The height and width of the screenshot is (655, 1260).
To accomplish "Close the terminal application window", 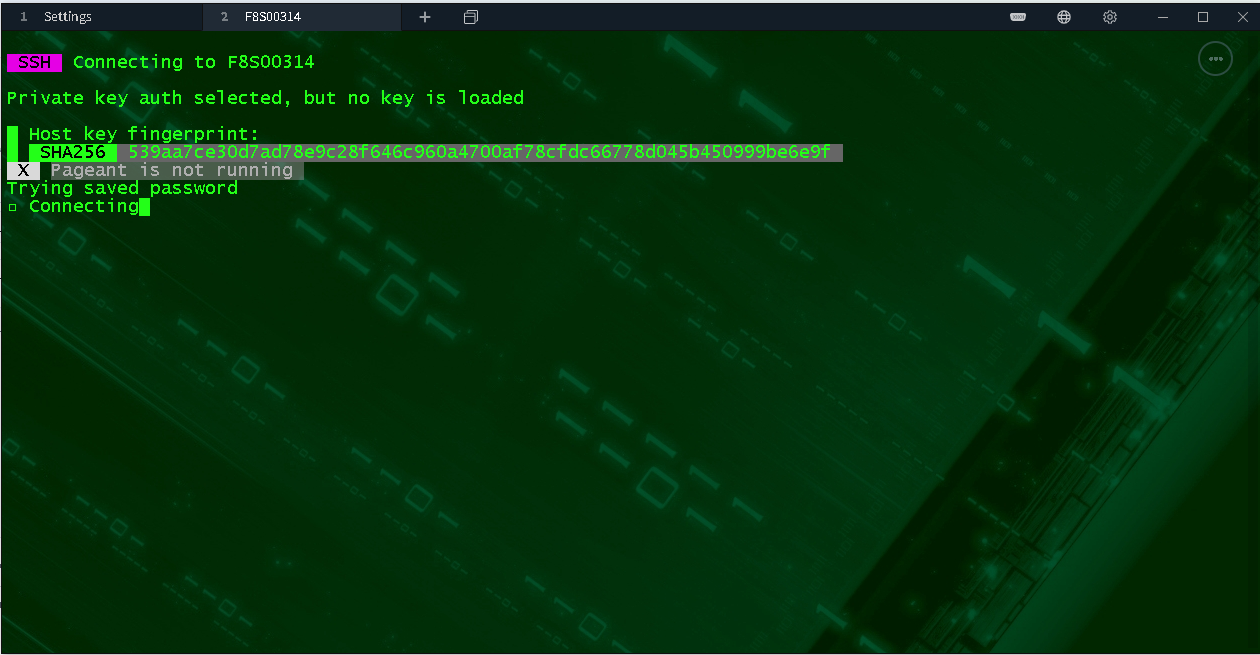I will [x=1241, y=17].
